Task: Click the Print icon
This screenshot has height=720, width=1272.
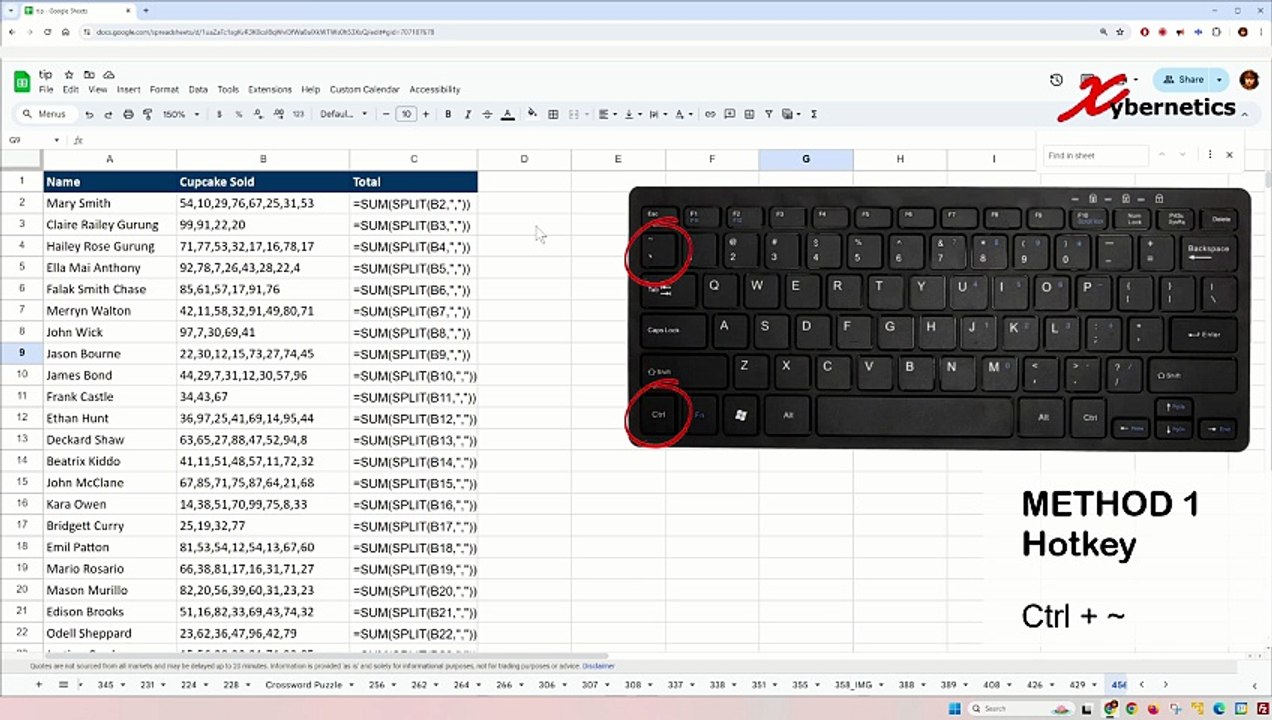Action: 128,115
